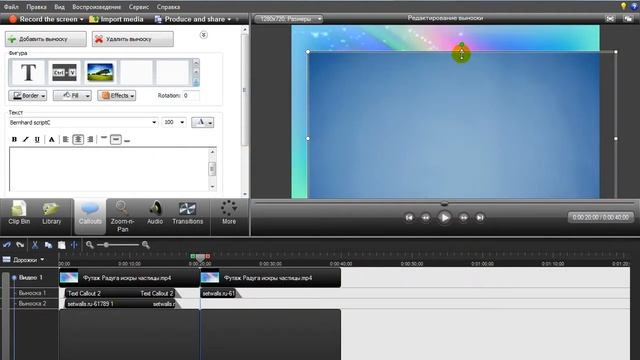Click the Paste icon in timeline toolbar
The image size is (640, 360).
tap(61, 245)
